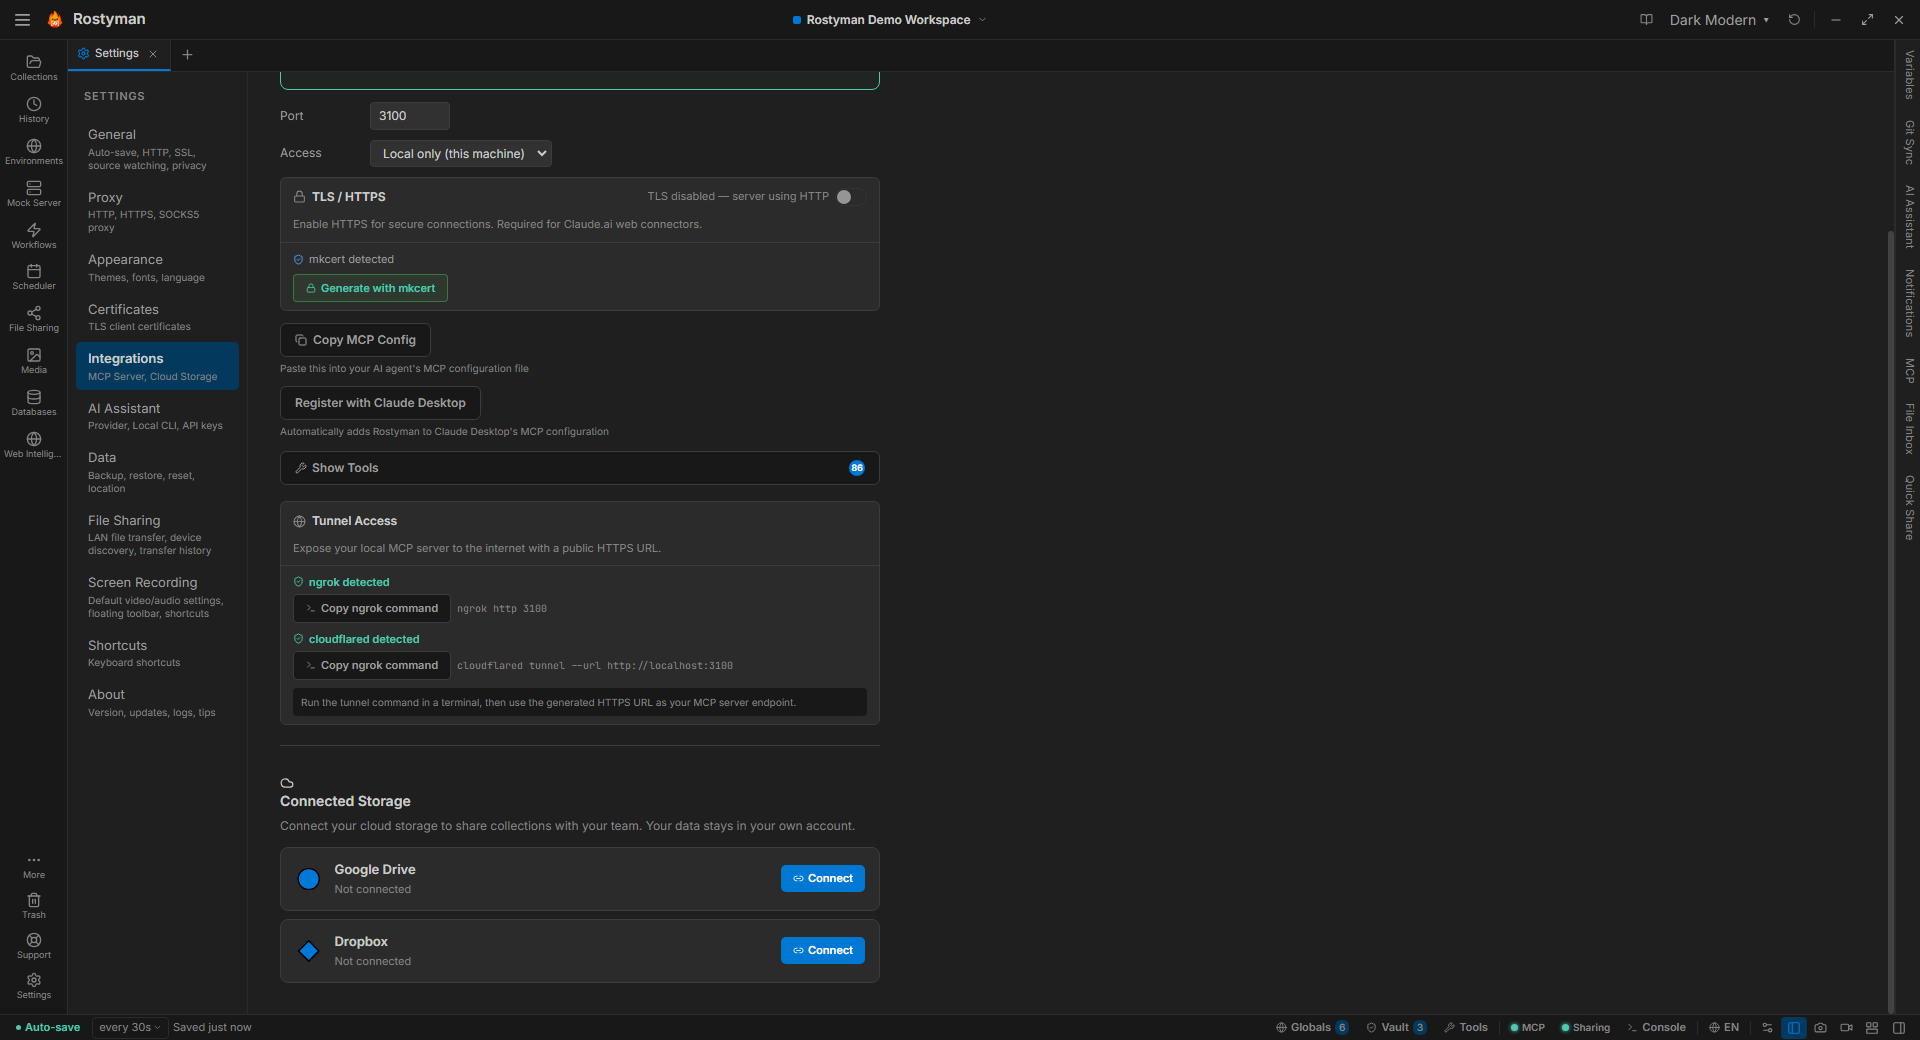This screenshot has height=1040, width=1920.
Task: Click the book documentation icon in title bar
Action: (1646, 19)
